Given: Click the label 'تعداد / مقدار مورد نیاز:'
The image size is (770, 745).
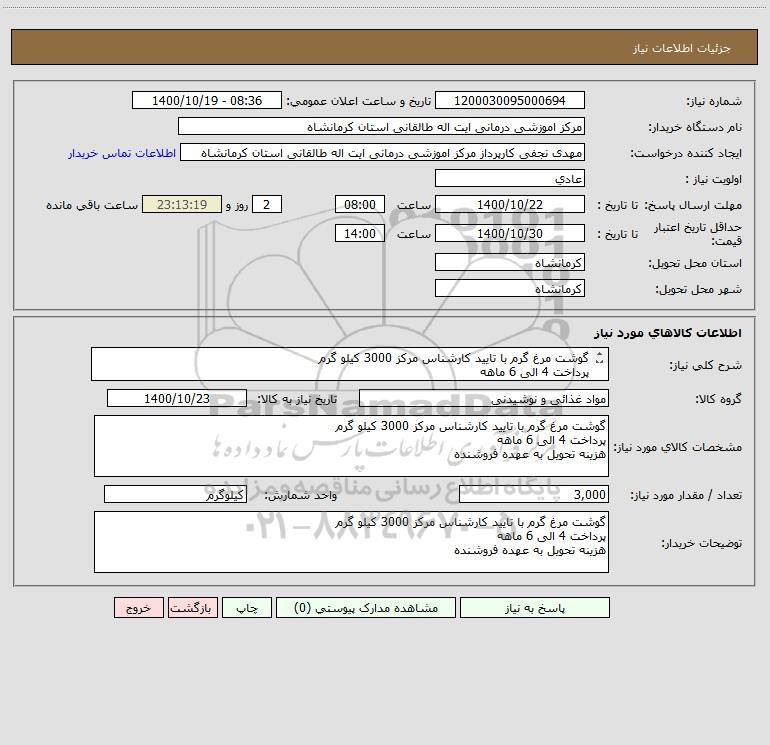Looking at the screenshot, I should pos(686,495).
